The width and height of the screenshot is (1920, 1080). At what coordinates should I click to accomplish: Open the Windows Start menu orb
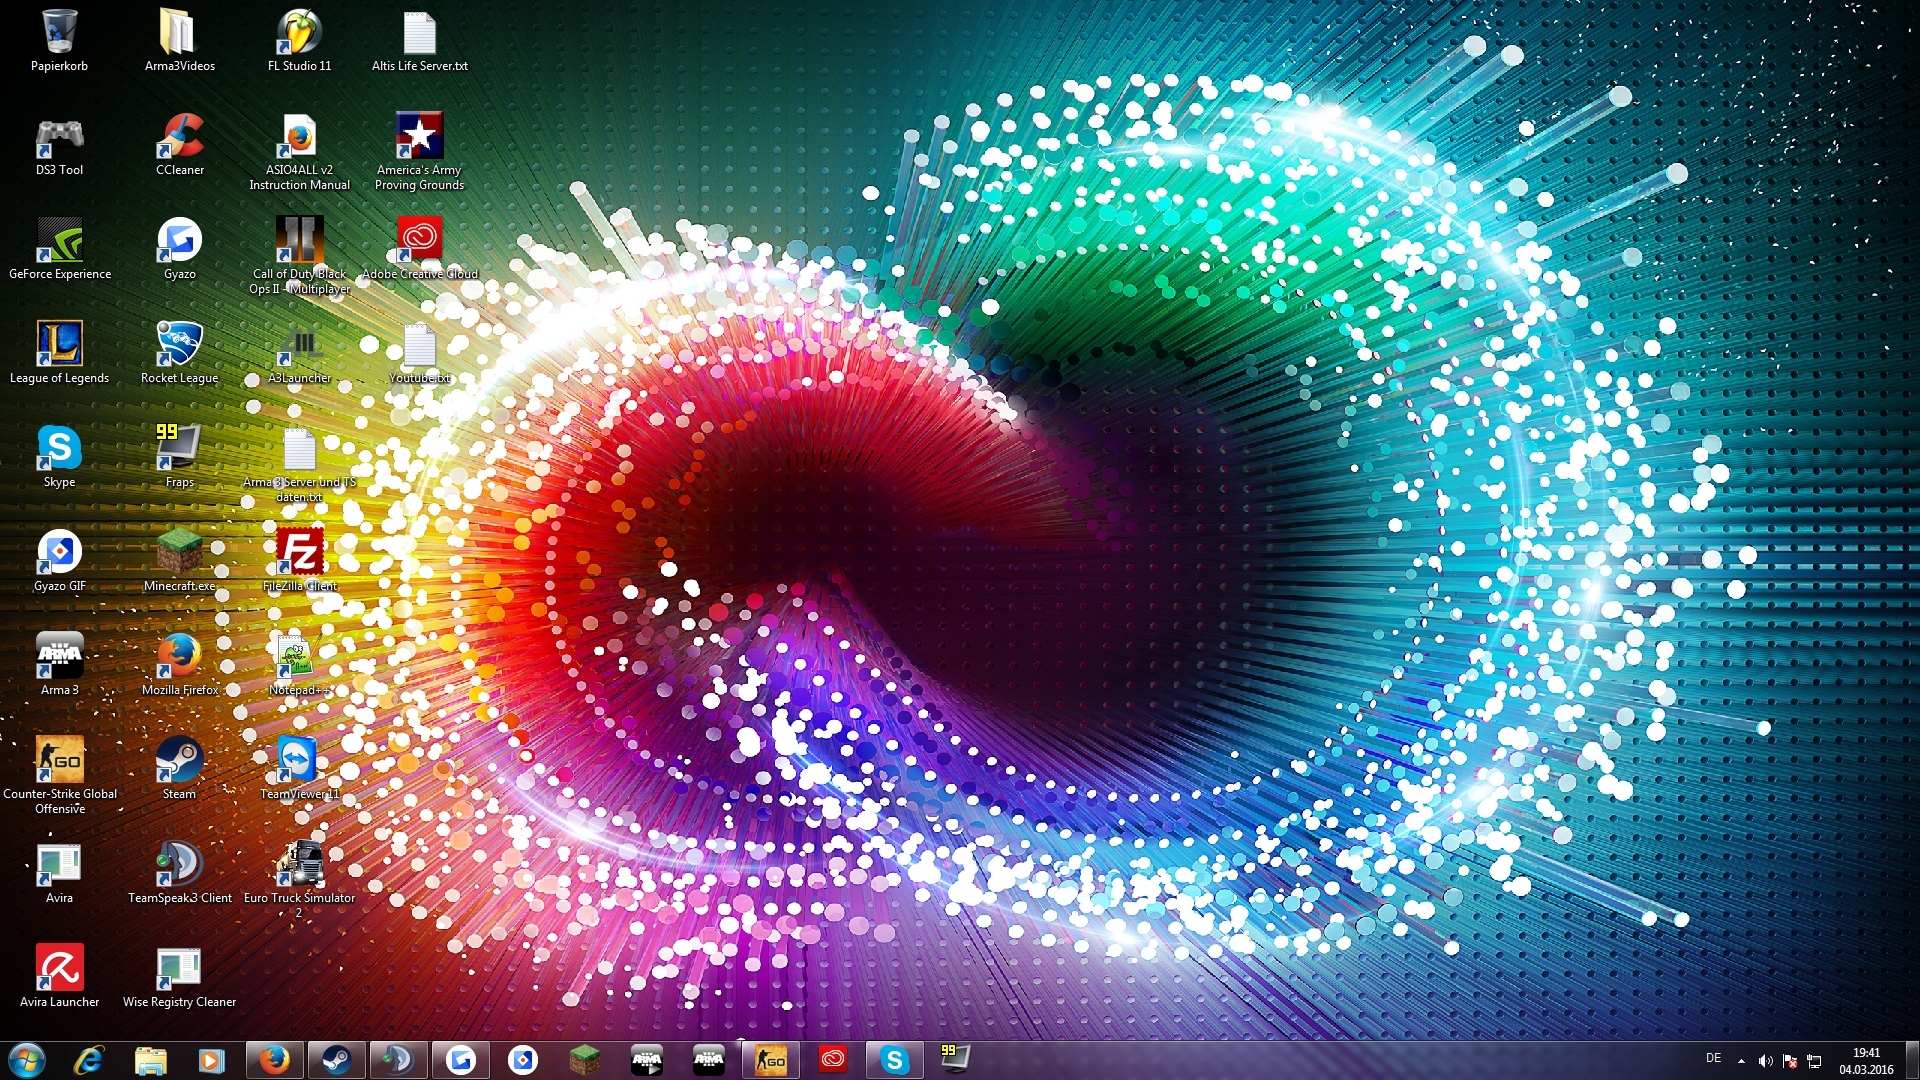pos(27,1059)
